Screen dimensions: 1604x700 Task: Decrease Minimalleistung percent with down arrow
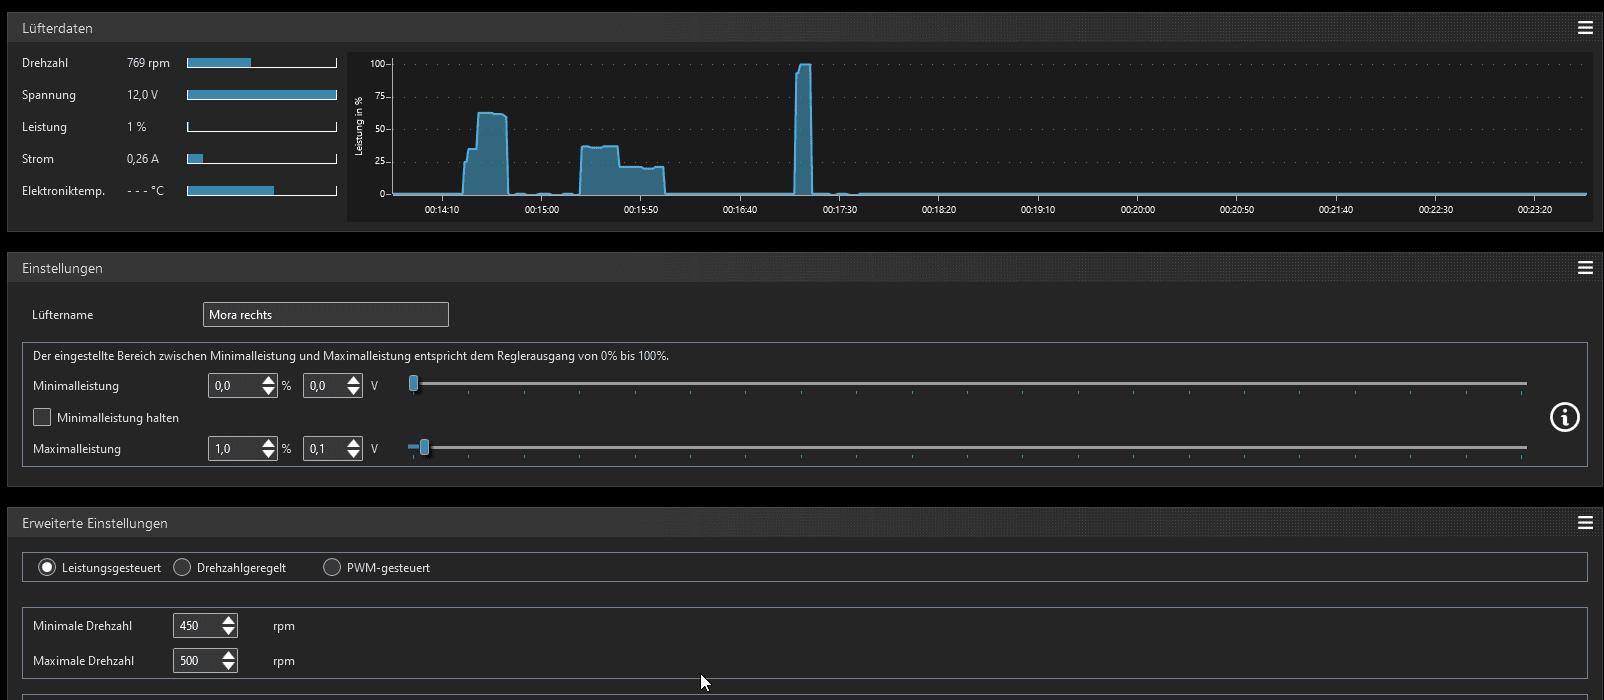pyautogui.click(x=268, y=391)
